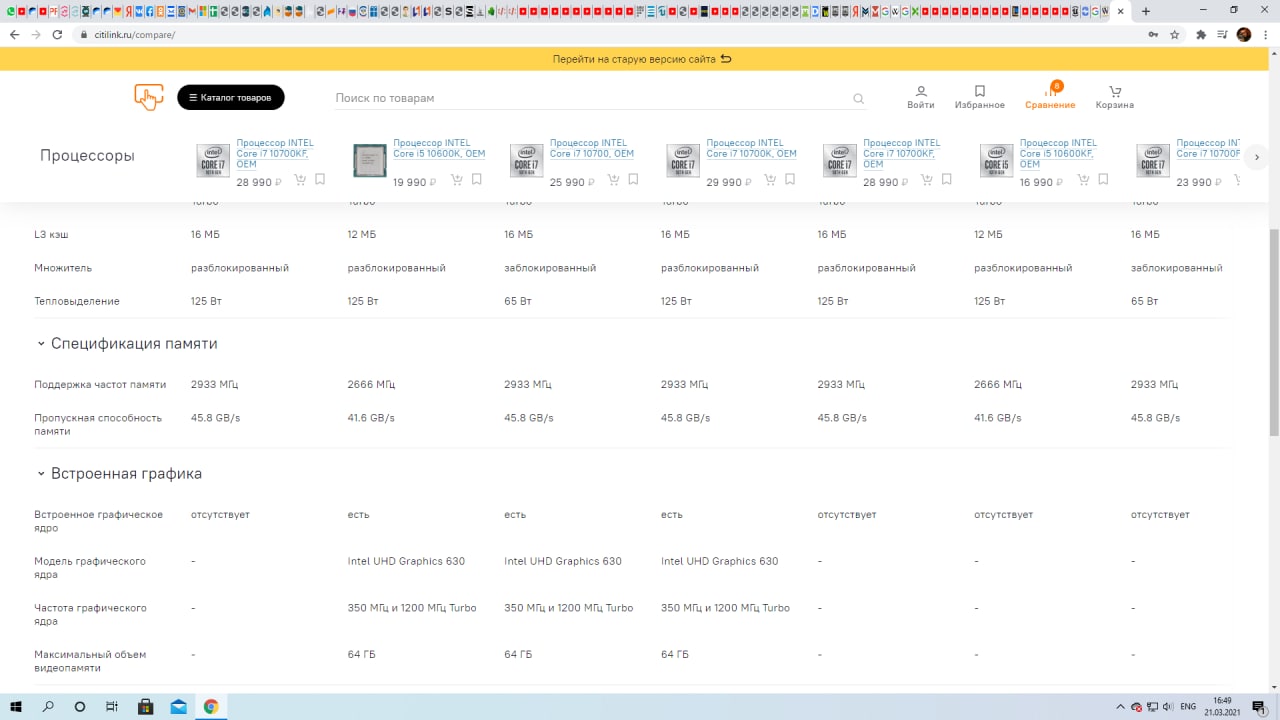This screenshot has height=720, width=1280.
Task: Bookmark this page with the star icon
Action: point(1175,34)
